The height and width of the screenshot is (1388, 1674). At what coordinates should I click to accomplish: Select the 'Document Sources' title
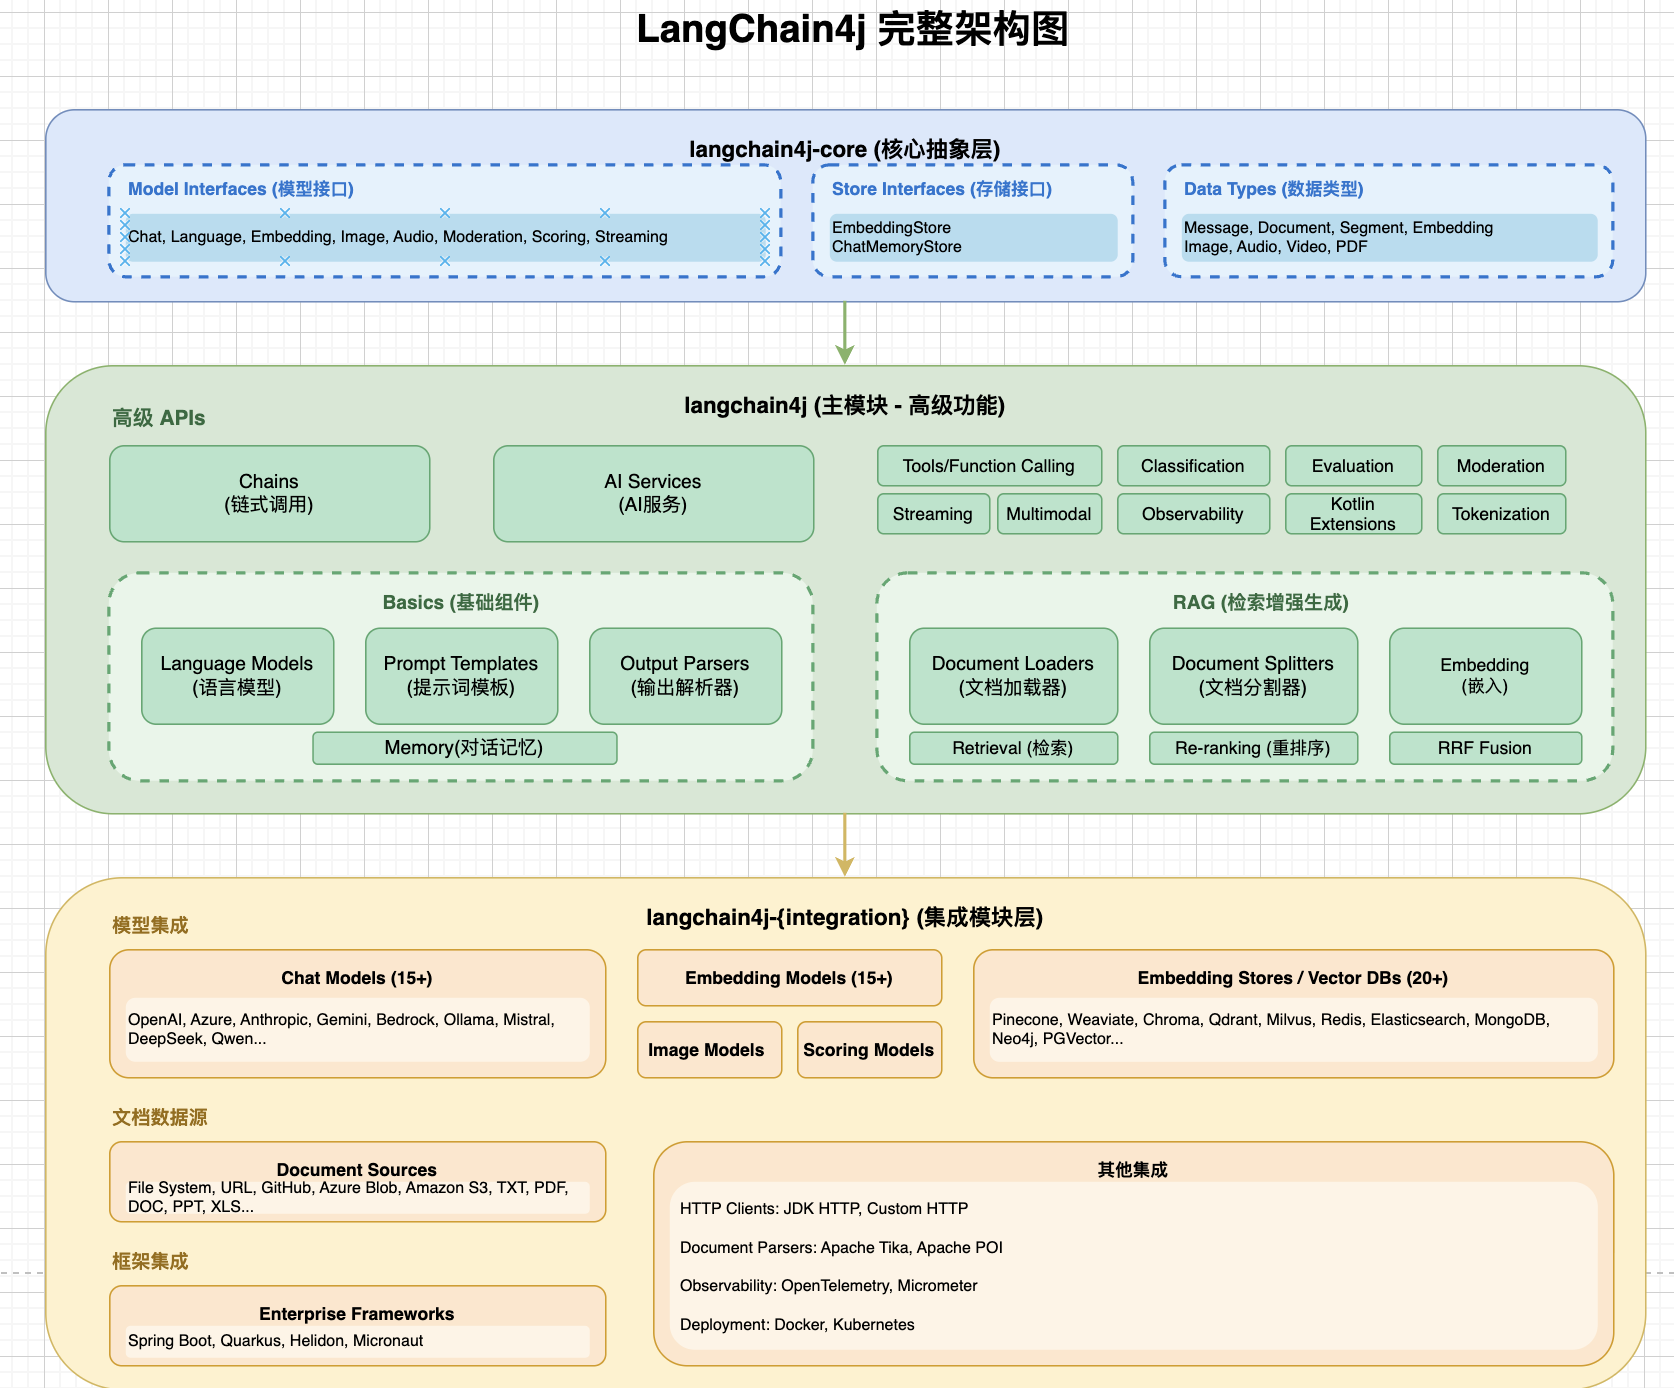click(x=357, y=1170)
